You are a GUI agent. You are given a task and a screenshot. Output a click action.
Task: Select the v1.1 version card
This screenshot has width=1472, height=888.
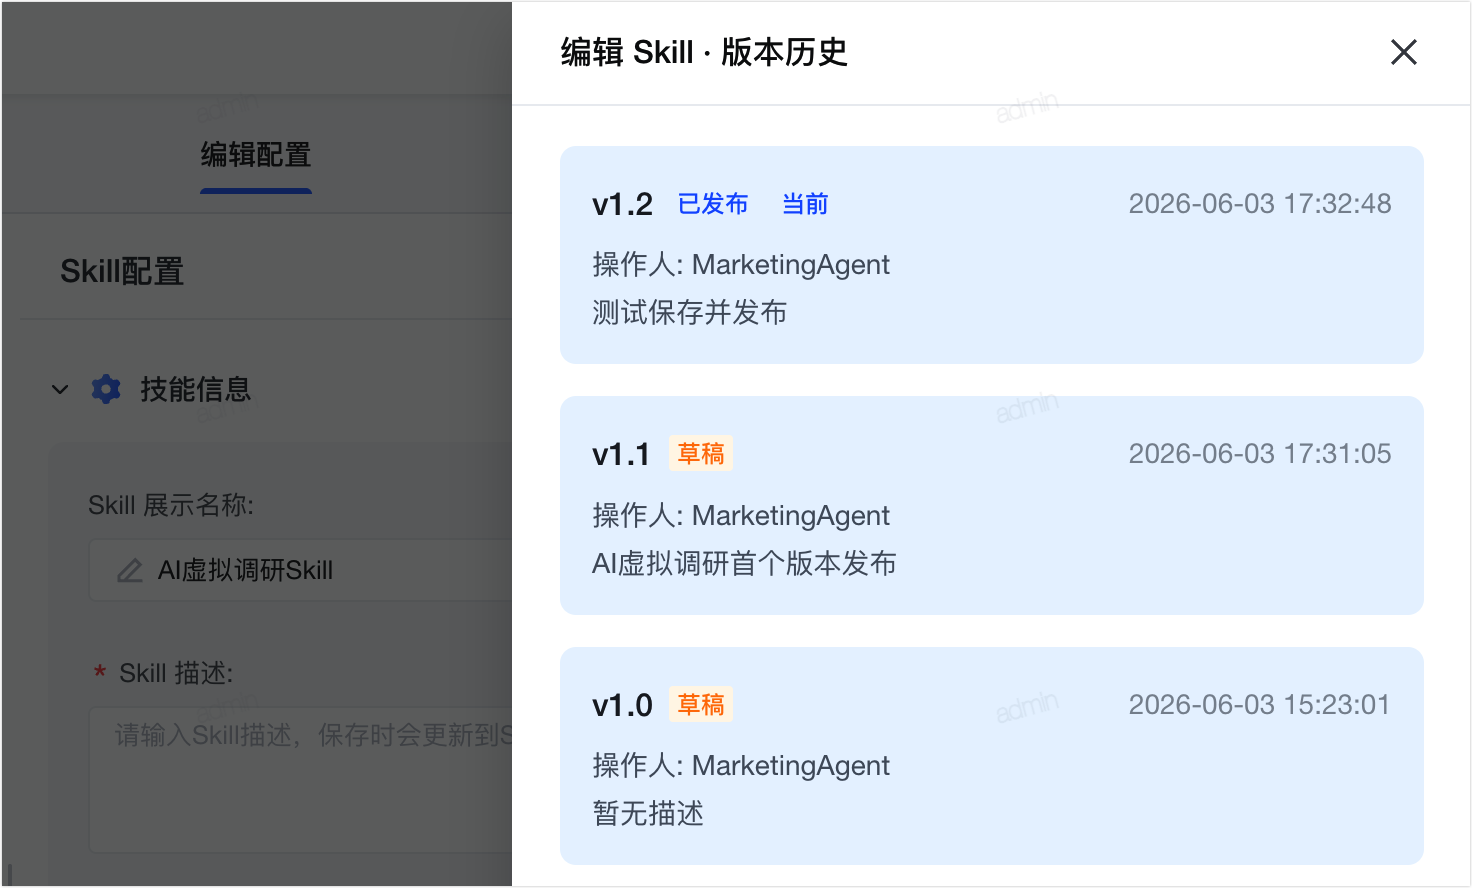tap(992, 505)
